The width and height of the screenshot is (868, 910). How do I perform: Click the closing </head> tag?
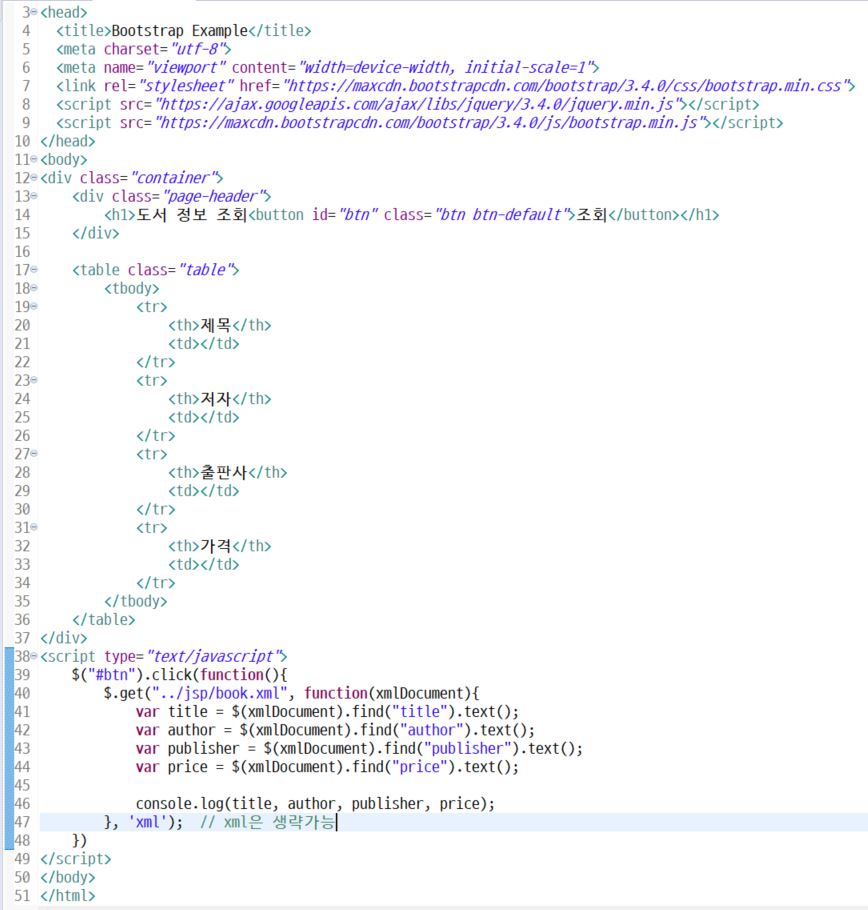(68, 141)
